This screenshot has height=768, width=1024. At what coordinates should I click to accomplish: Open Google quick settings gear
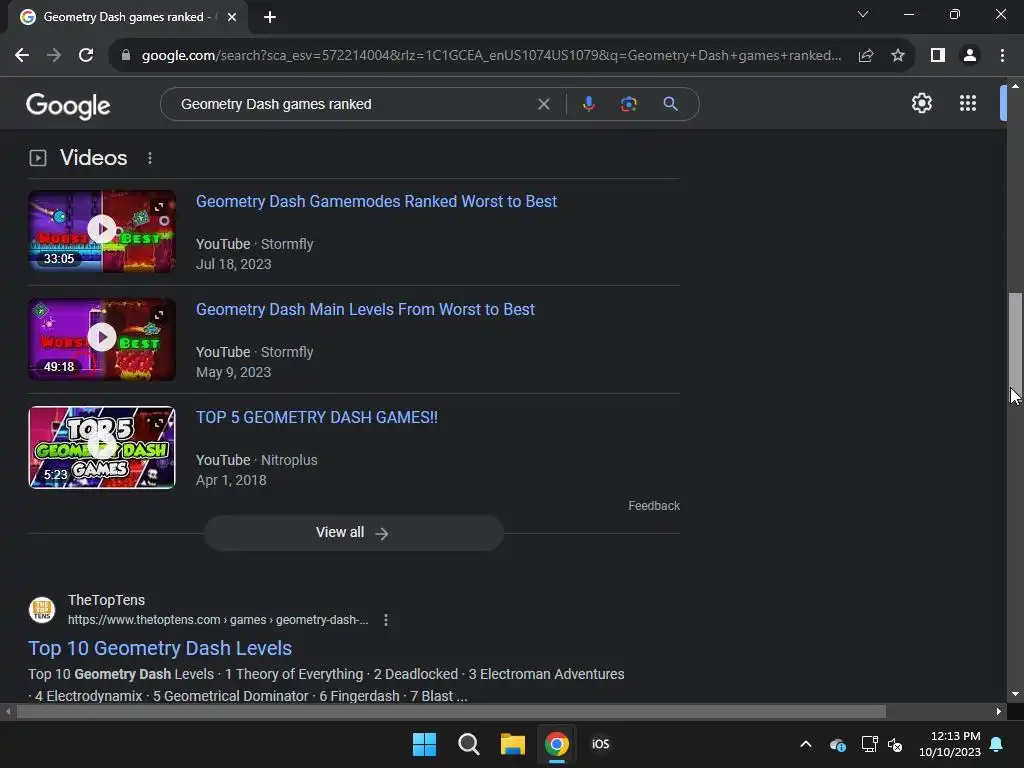[921, 103]
